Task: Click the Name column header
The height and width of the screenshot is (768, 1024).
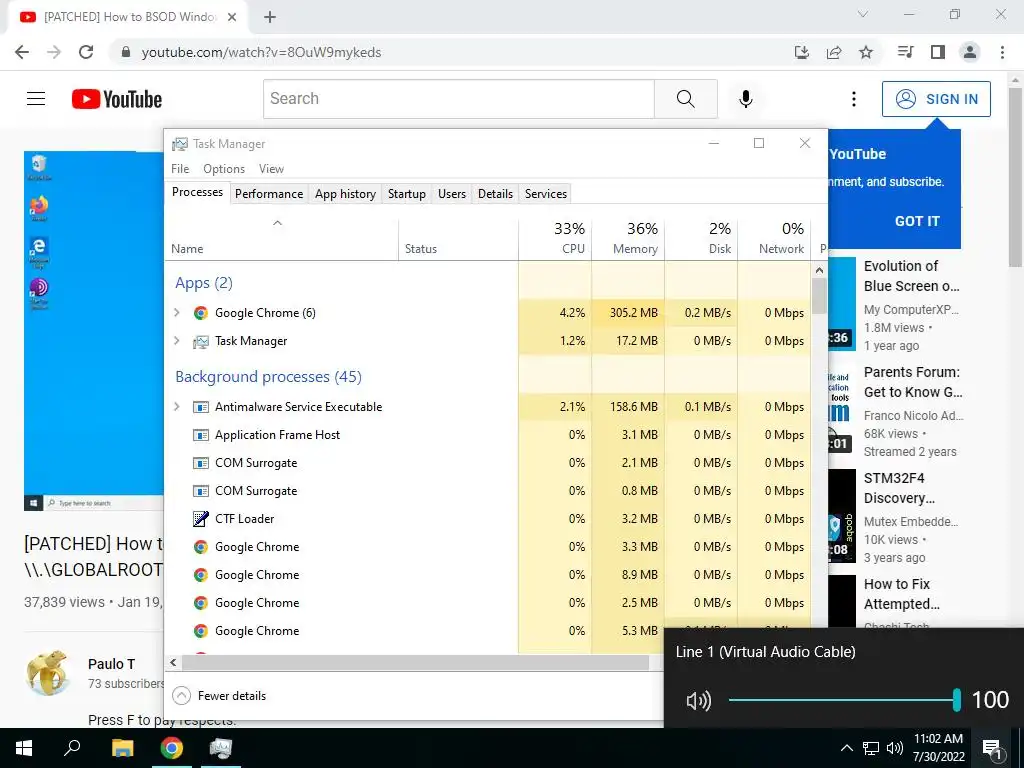Action: tap(281, 238)
